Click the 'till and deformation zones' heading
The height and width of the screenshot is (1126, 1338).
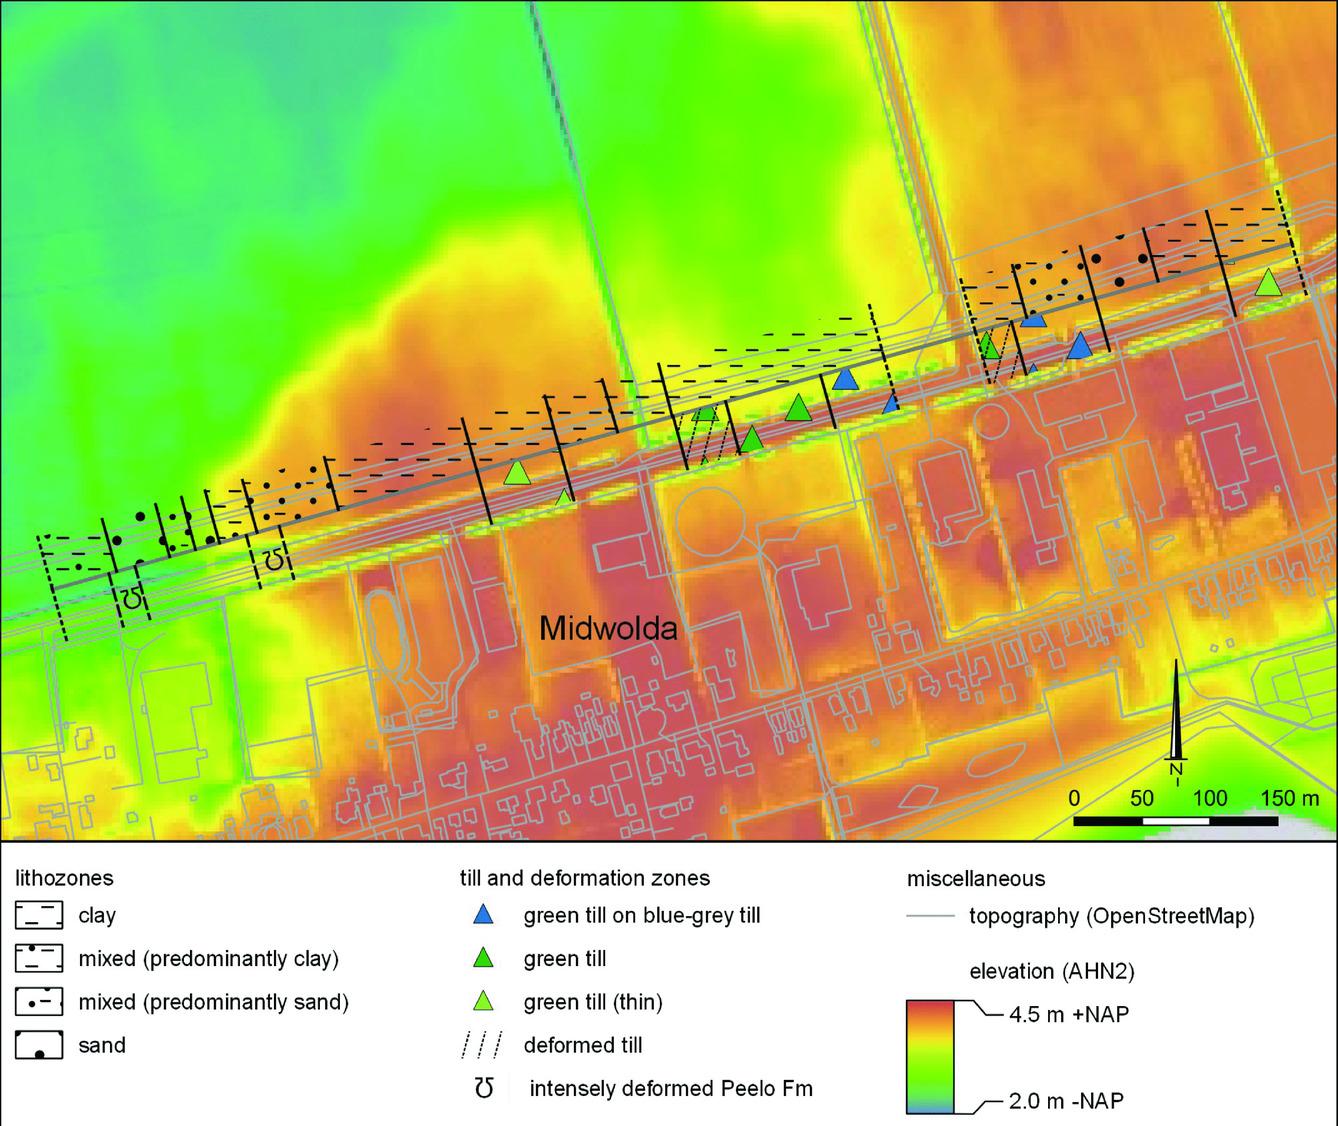coord(584,878)
